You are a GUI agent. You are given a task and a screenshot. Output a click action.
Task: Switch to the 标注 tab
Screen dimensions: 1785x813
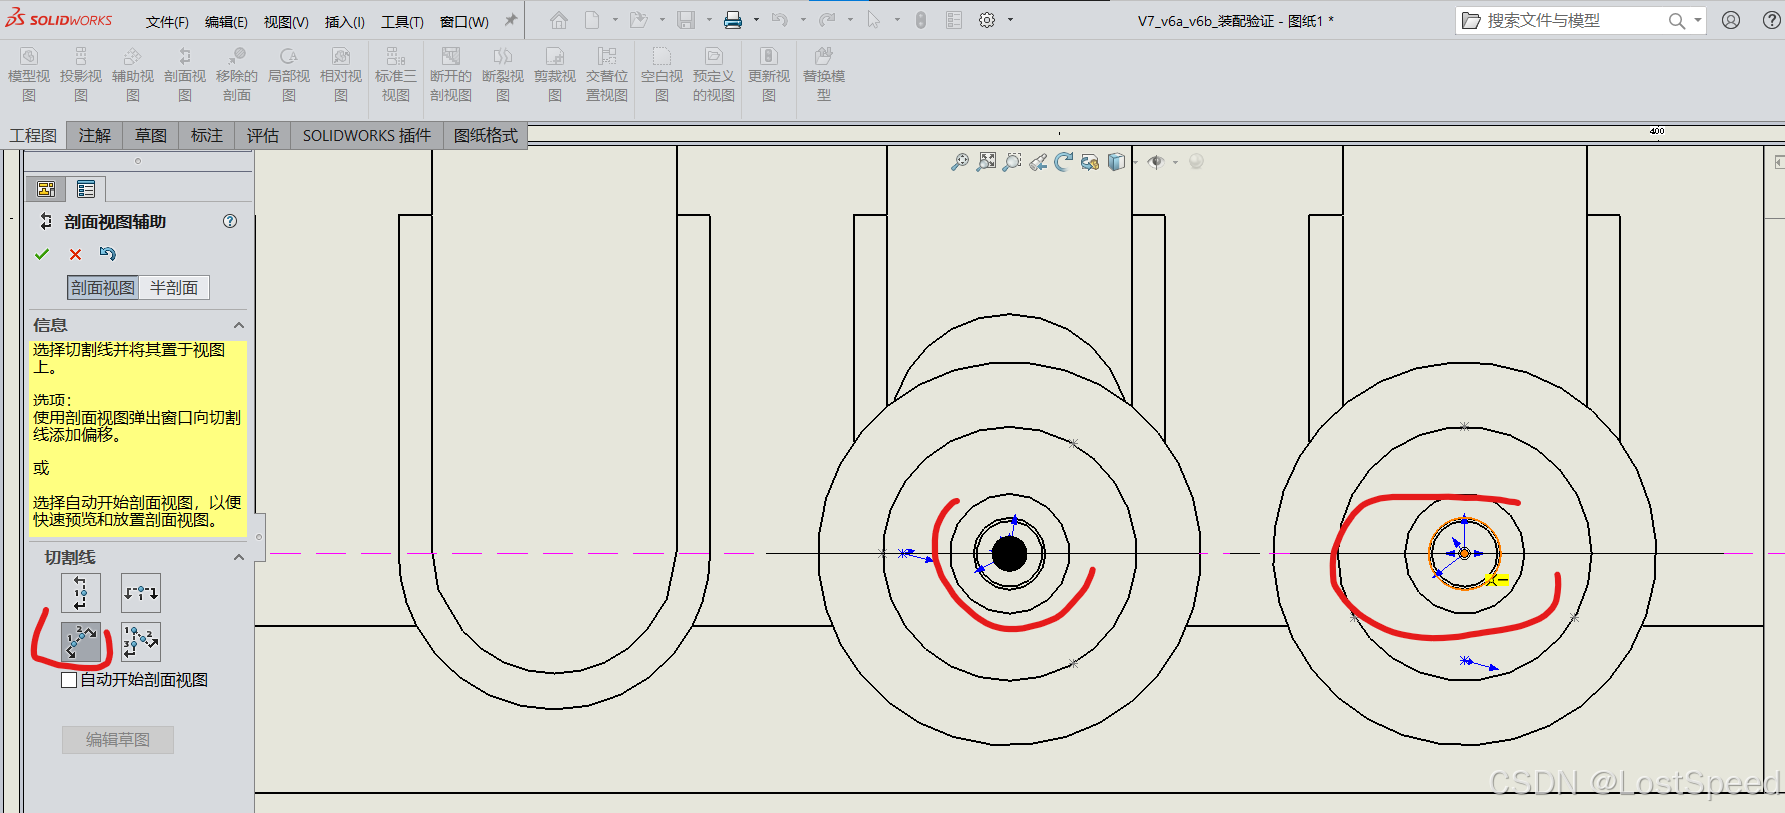click(x=207, y=136)
